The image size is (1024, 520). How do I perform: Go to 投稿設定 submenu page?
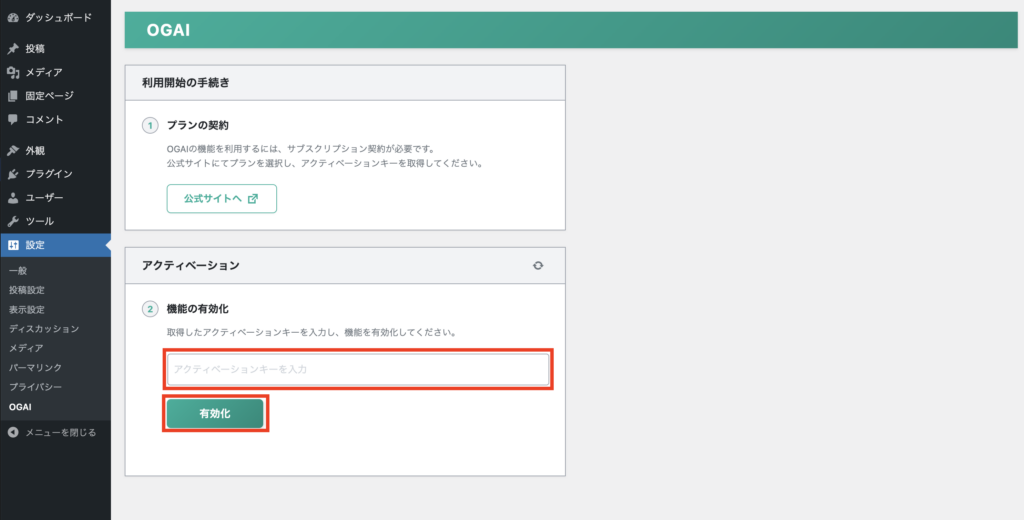[x=26, y=290]
